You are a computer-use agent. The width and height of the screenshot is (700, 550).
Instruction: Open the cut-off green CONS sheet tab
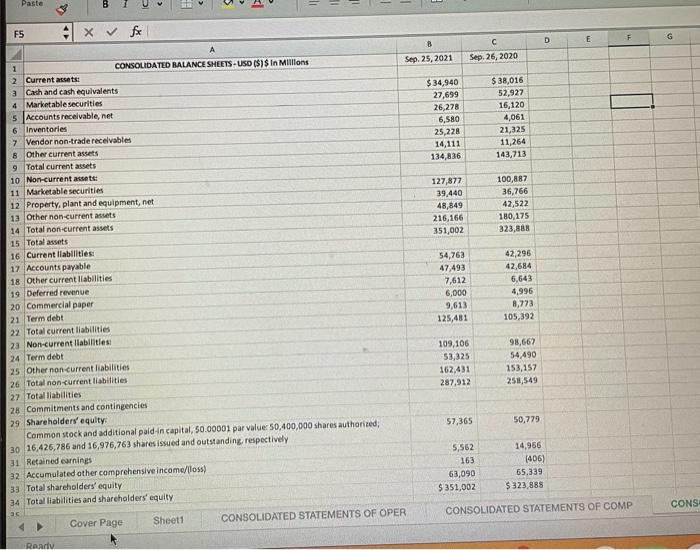(x=684, y=504)
